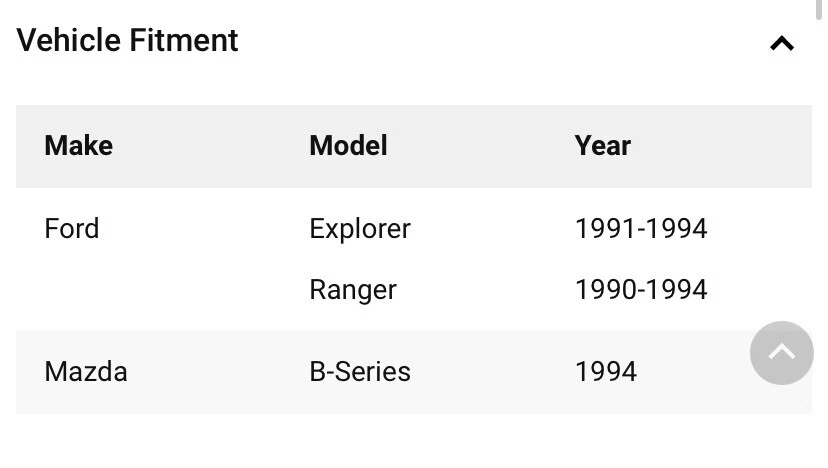Select the Year column header

point(602,146)
